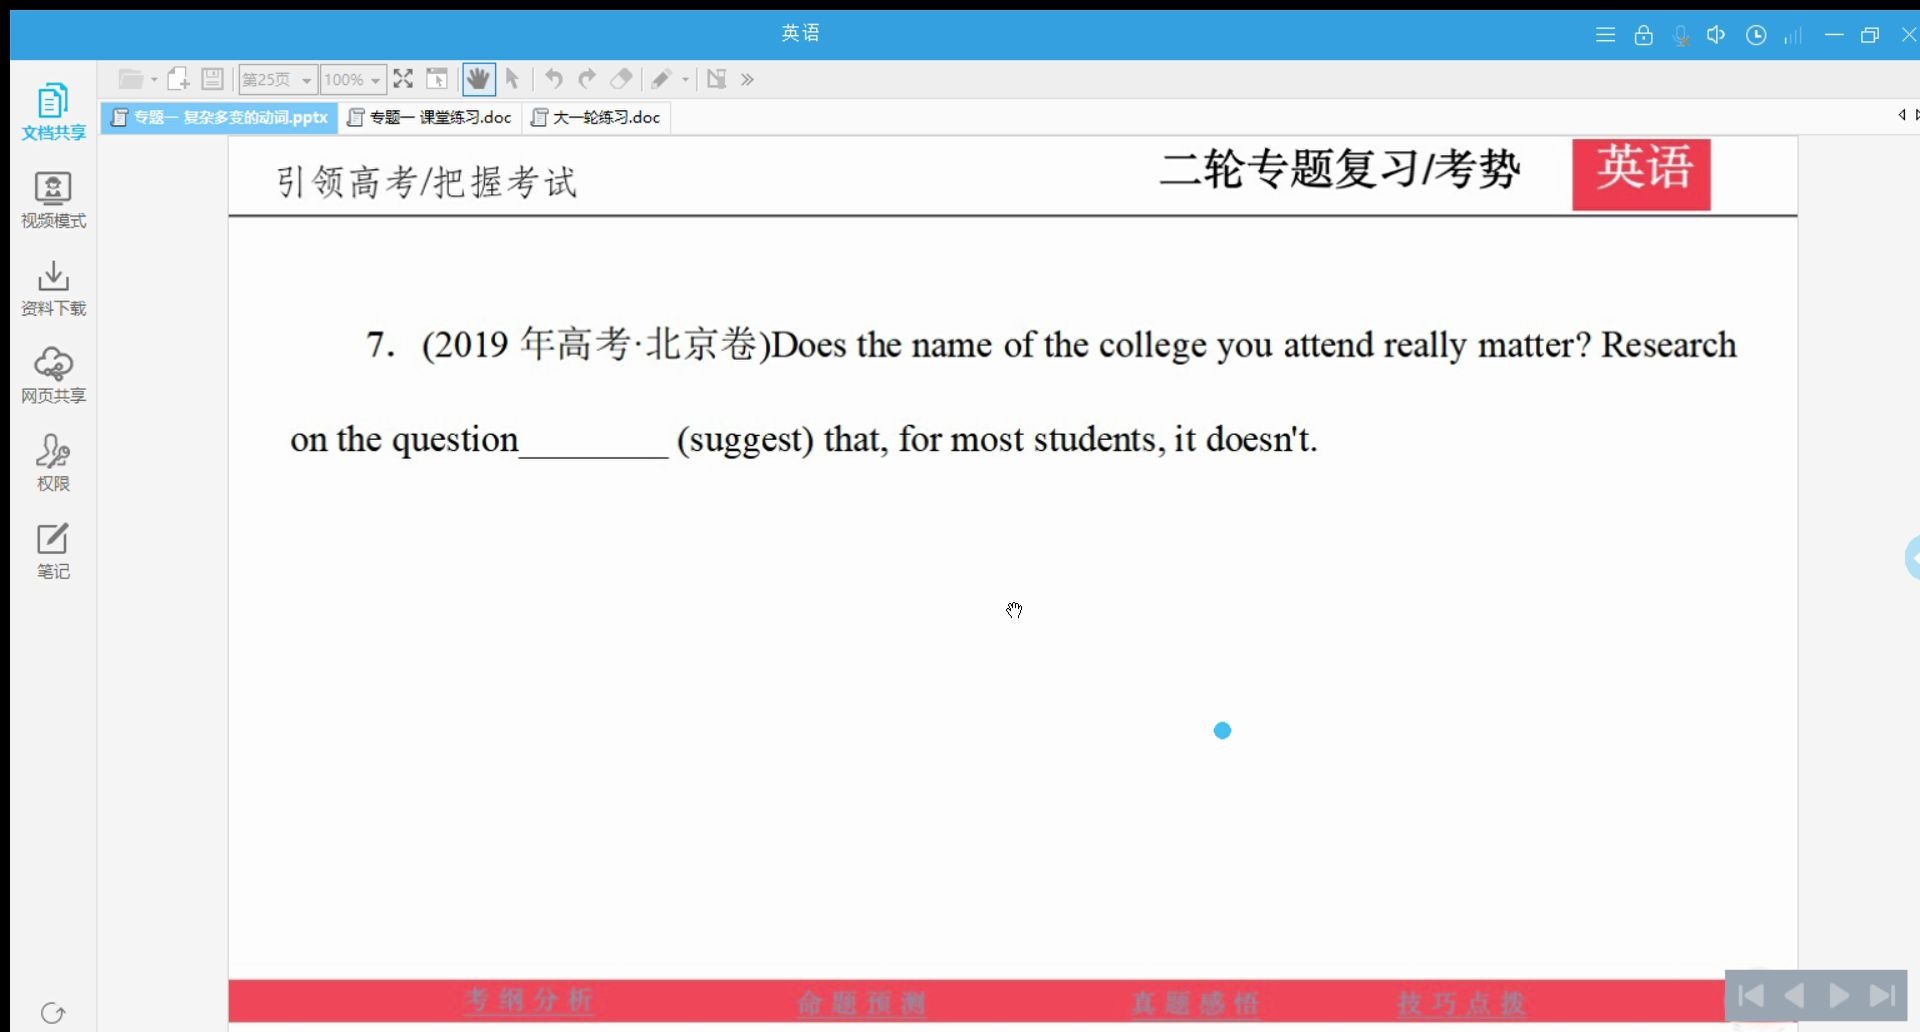The image size is (1920, 1032).
Task: Click the red 英语 badge on slide
Action: pos(1641,174)
